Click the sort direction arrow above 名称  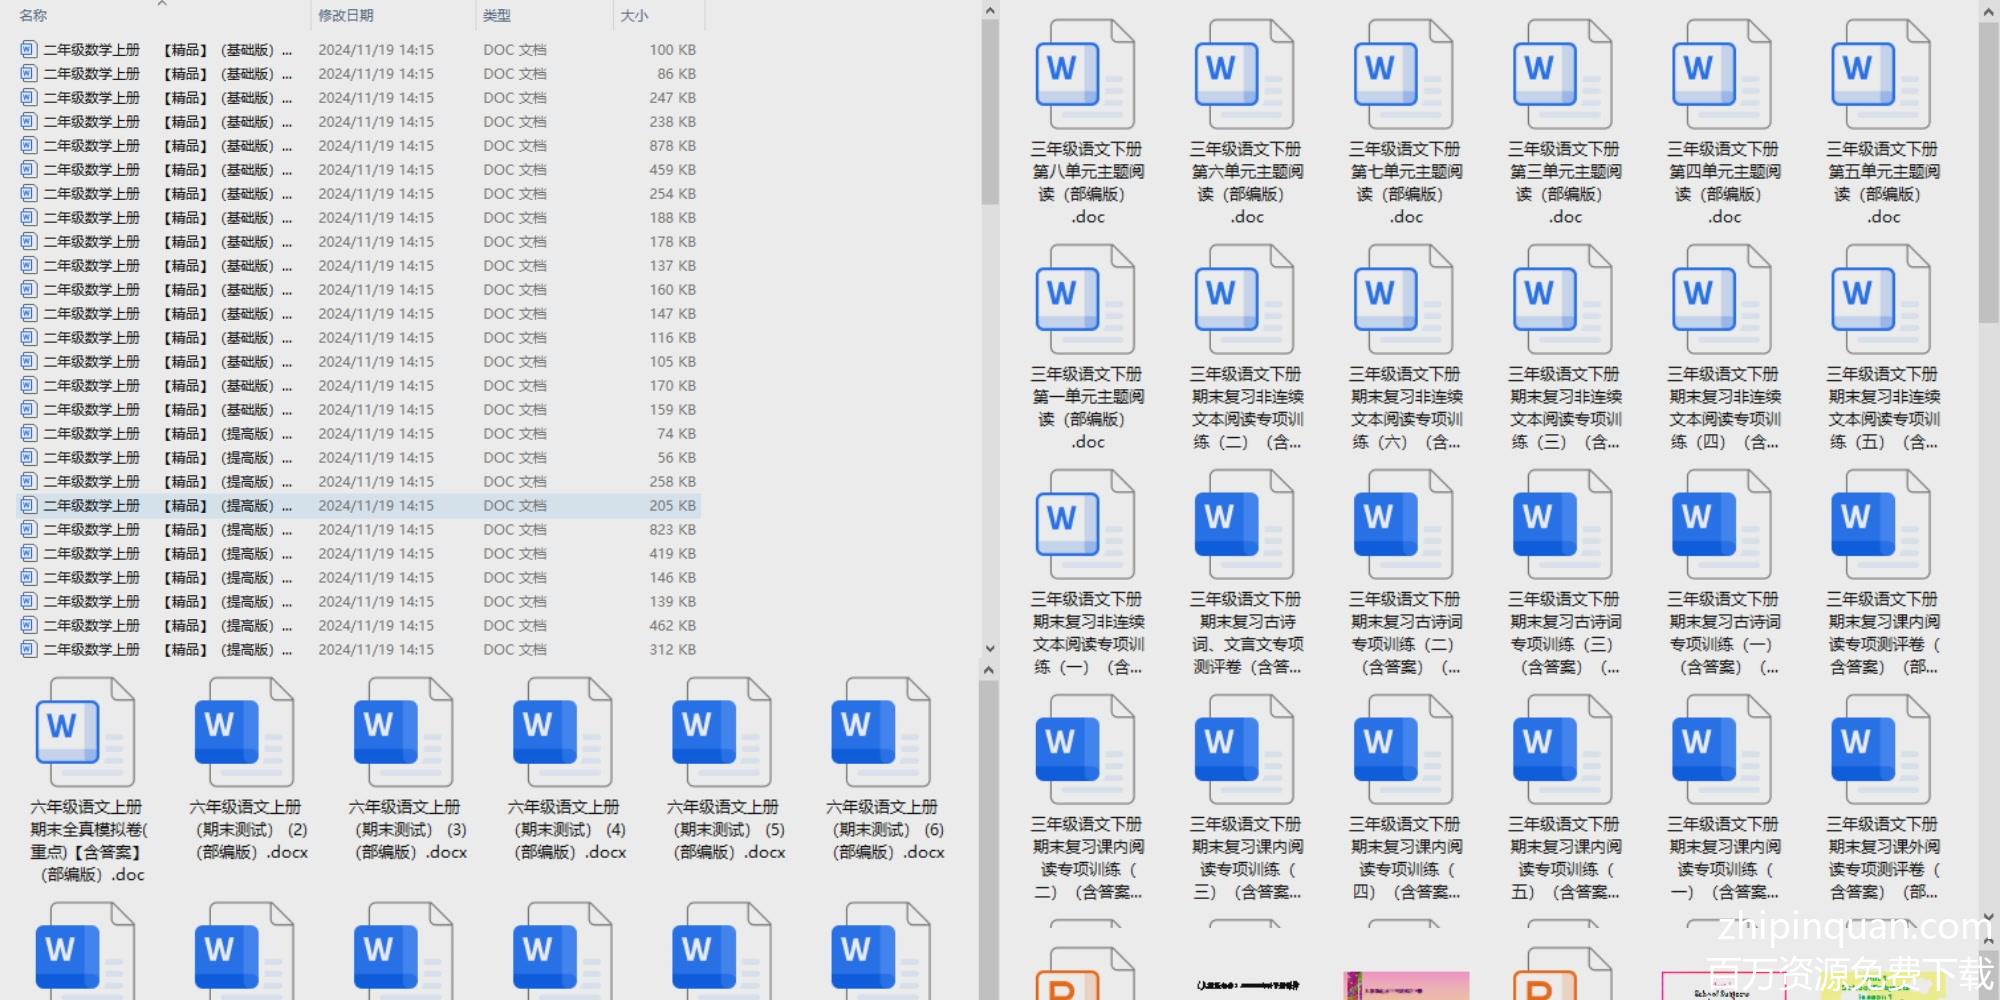[161, 4]
